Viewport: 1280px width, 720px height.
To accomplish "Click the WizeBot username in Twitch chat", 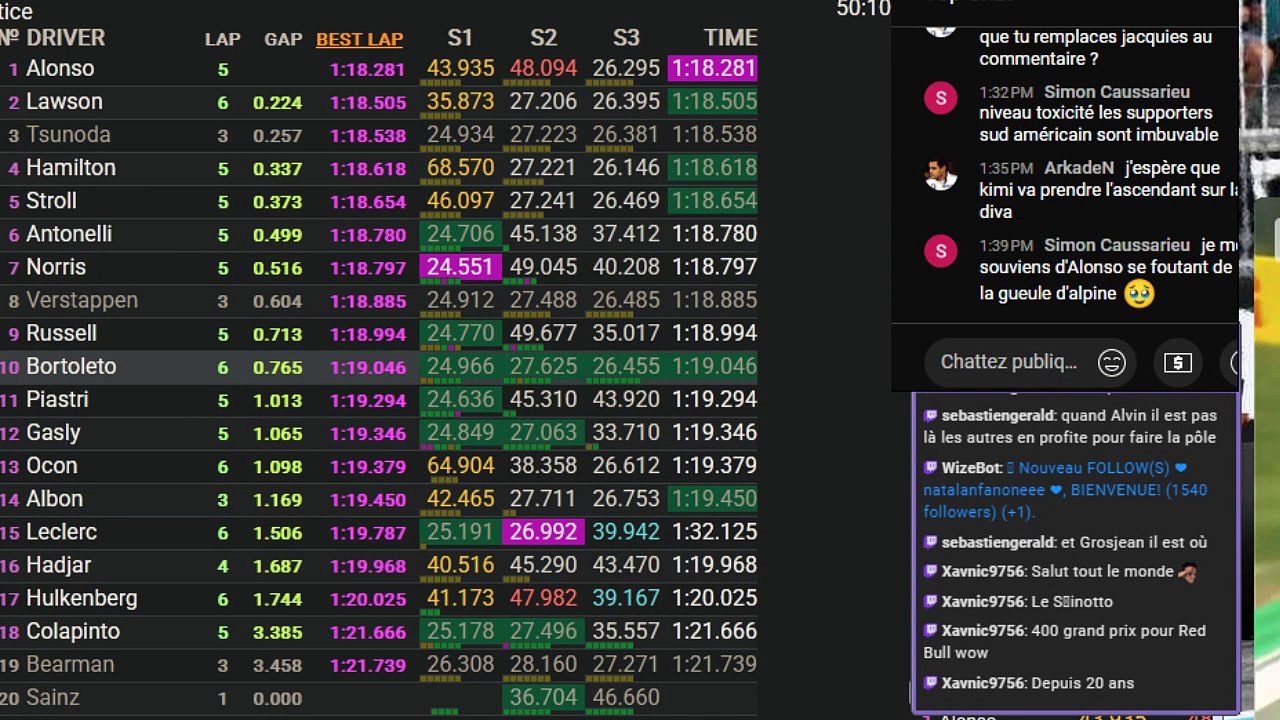I will pyautogui.click(x=971, y=468).
